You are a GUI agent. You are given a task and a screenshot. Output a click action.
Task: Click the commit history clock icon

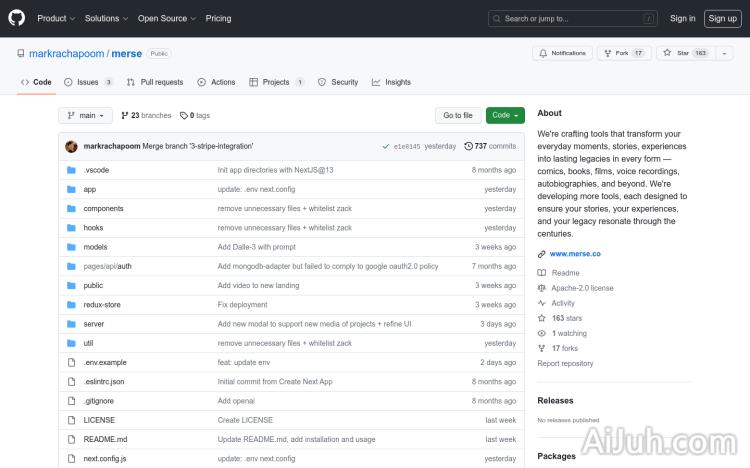(x=468, y=146)
